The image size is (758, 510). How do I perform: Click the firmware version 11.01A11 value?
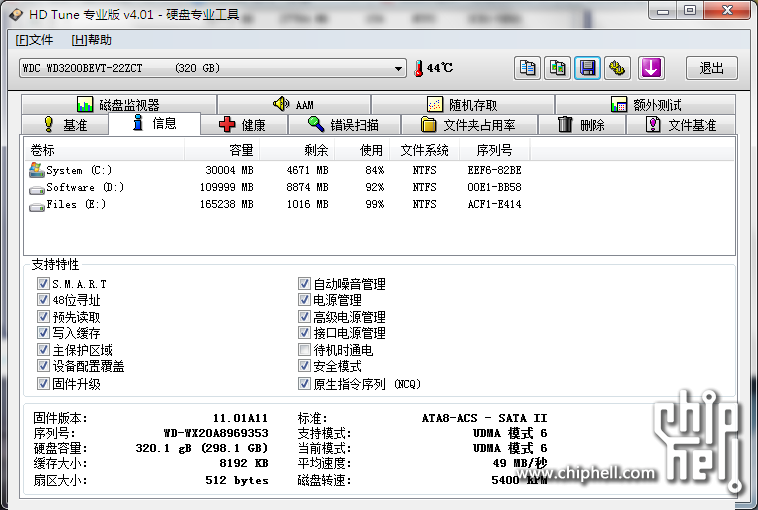pos(240,418)
